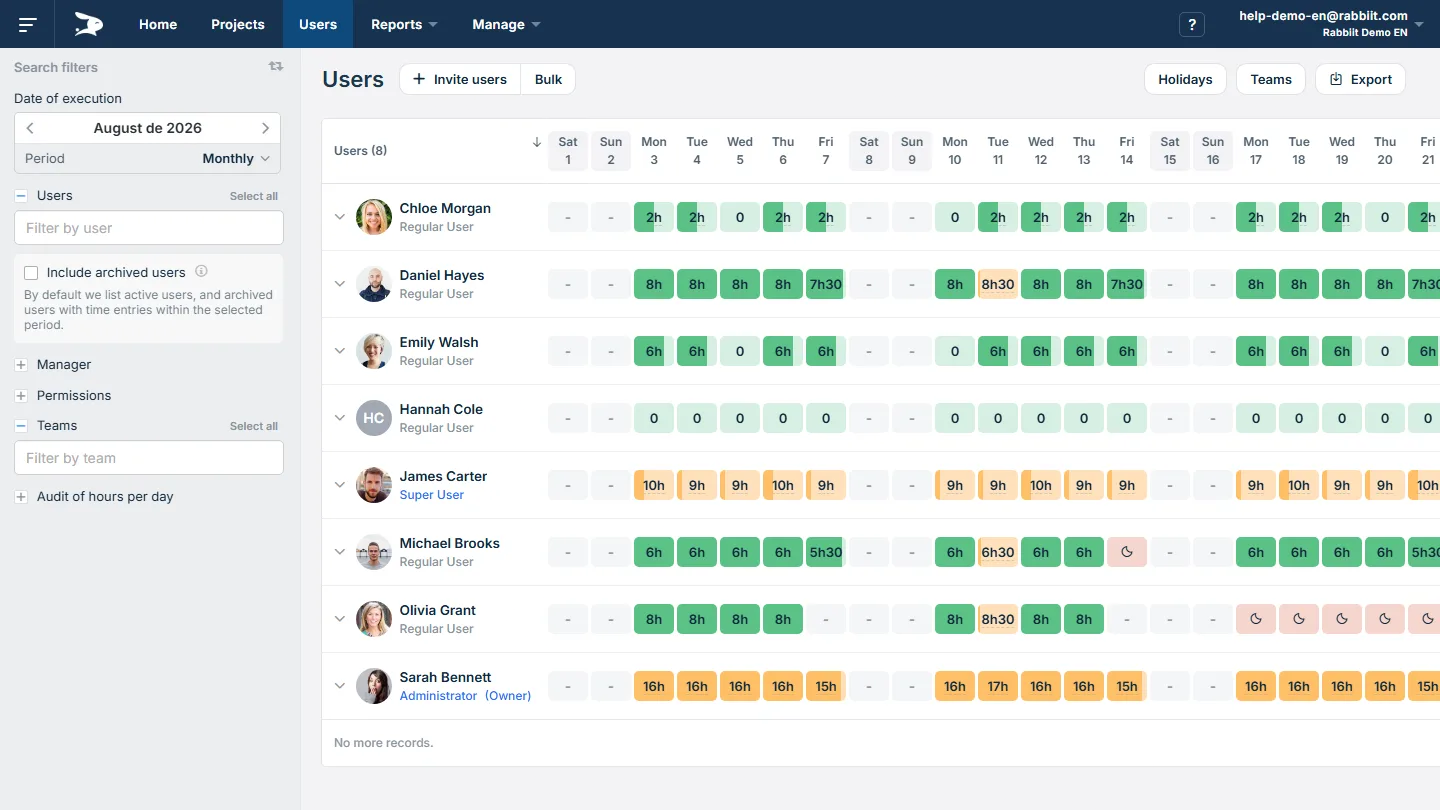1440x810 pixels.
Task: Click Olivia Grant's avatar
Action: click(x=374, y=619)
